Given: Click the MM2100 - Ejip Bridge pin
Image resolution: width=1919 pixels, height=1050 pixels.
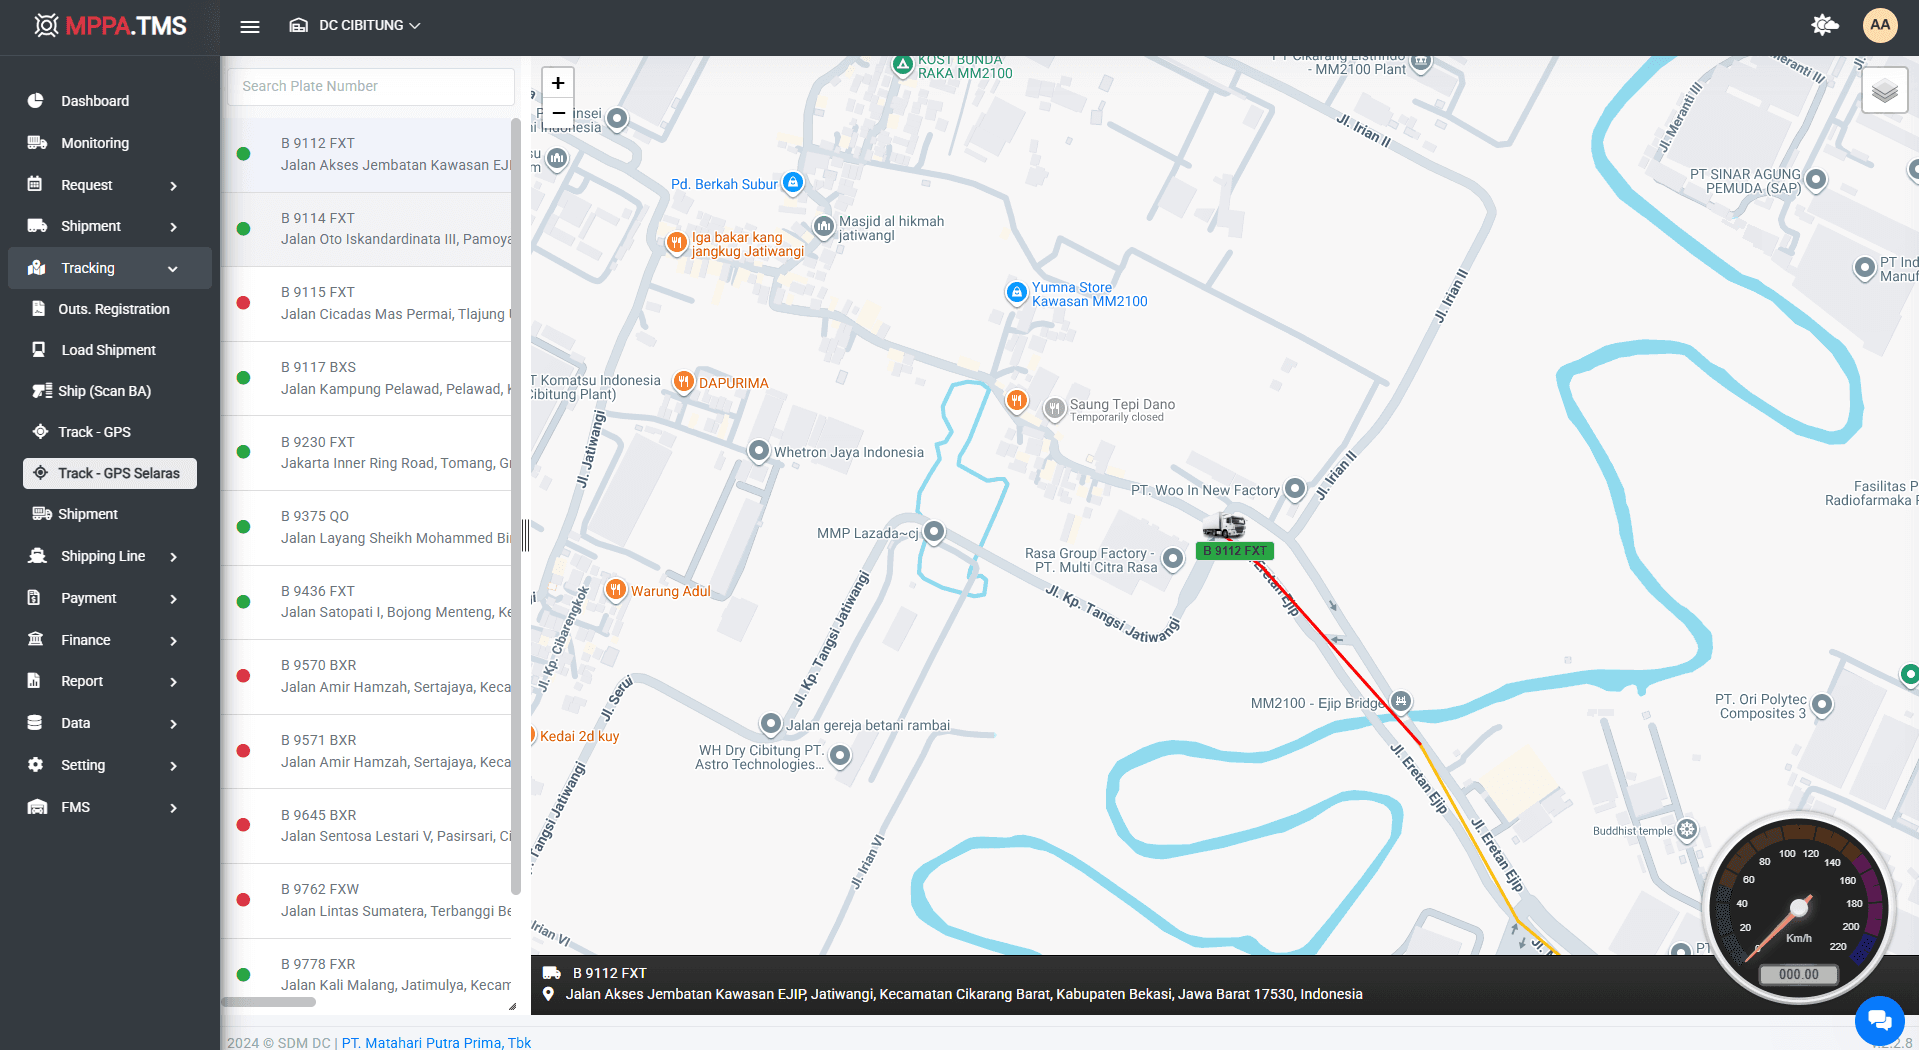Looking at the screenshot, I should tap(1401, 701).
